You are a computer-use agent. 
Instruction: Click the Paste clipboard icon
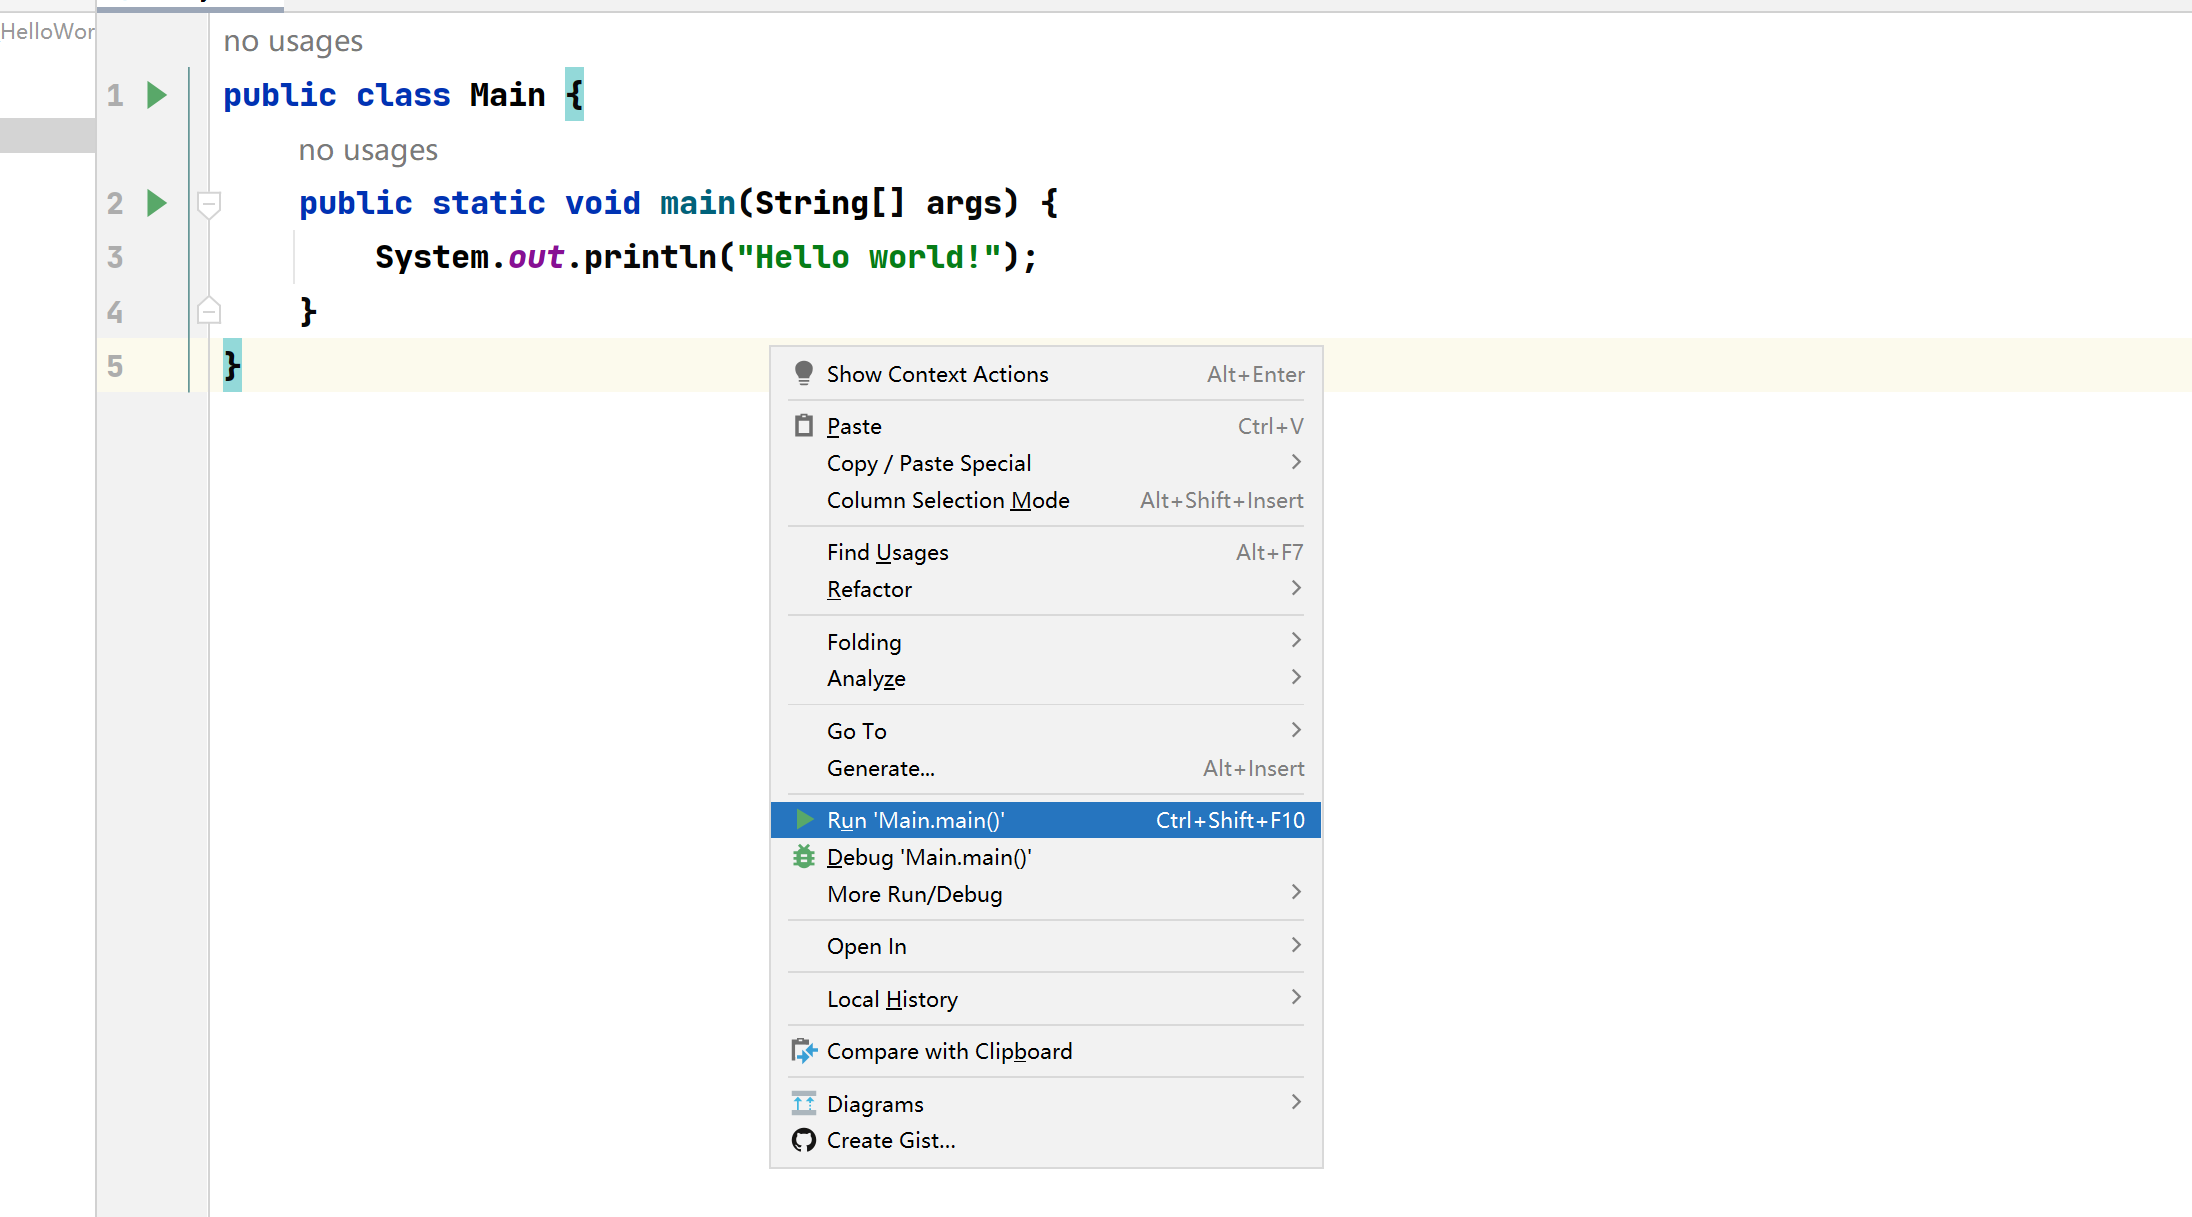tap(800, 426)
